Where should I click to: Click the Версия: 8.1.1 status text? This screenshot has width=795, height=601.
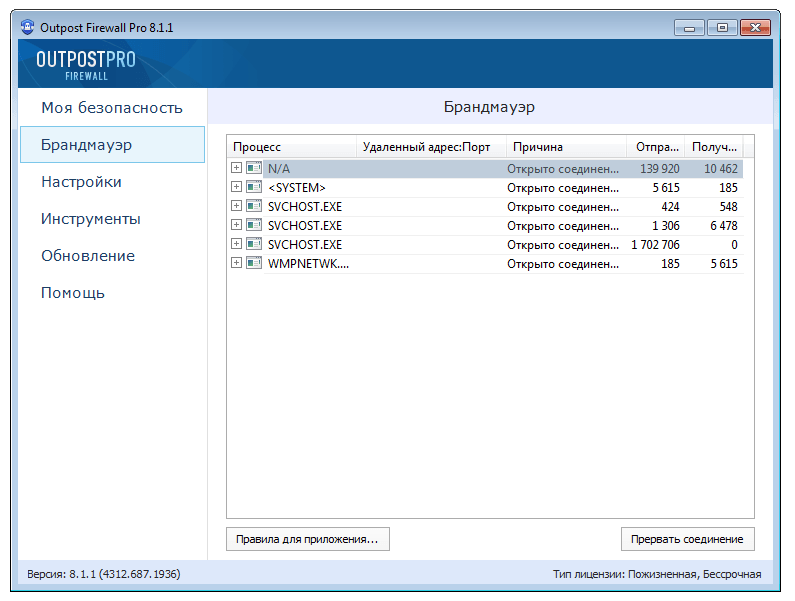(x=104, y=574)
